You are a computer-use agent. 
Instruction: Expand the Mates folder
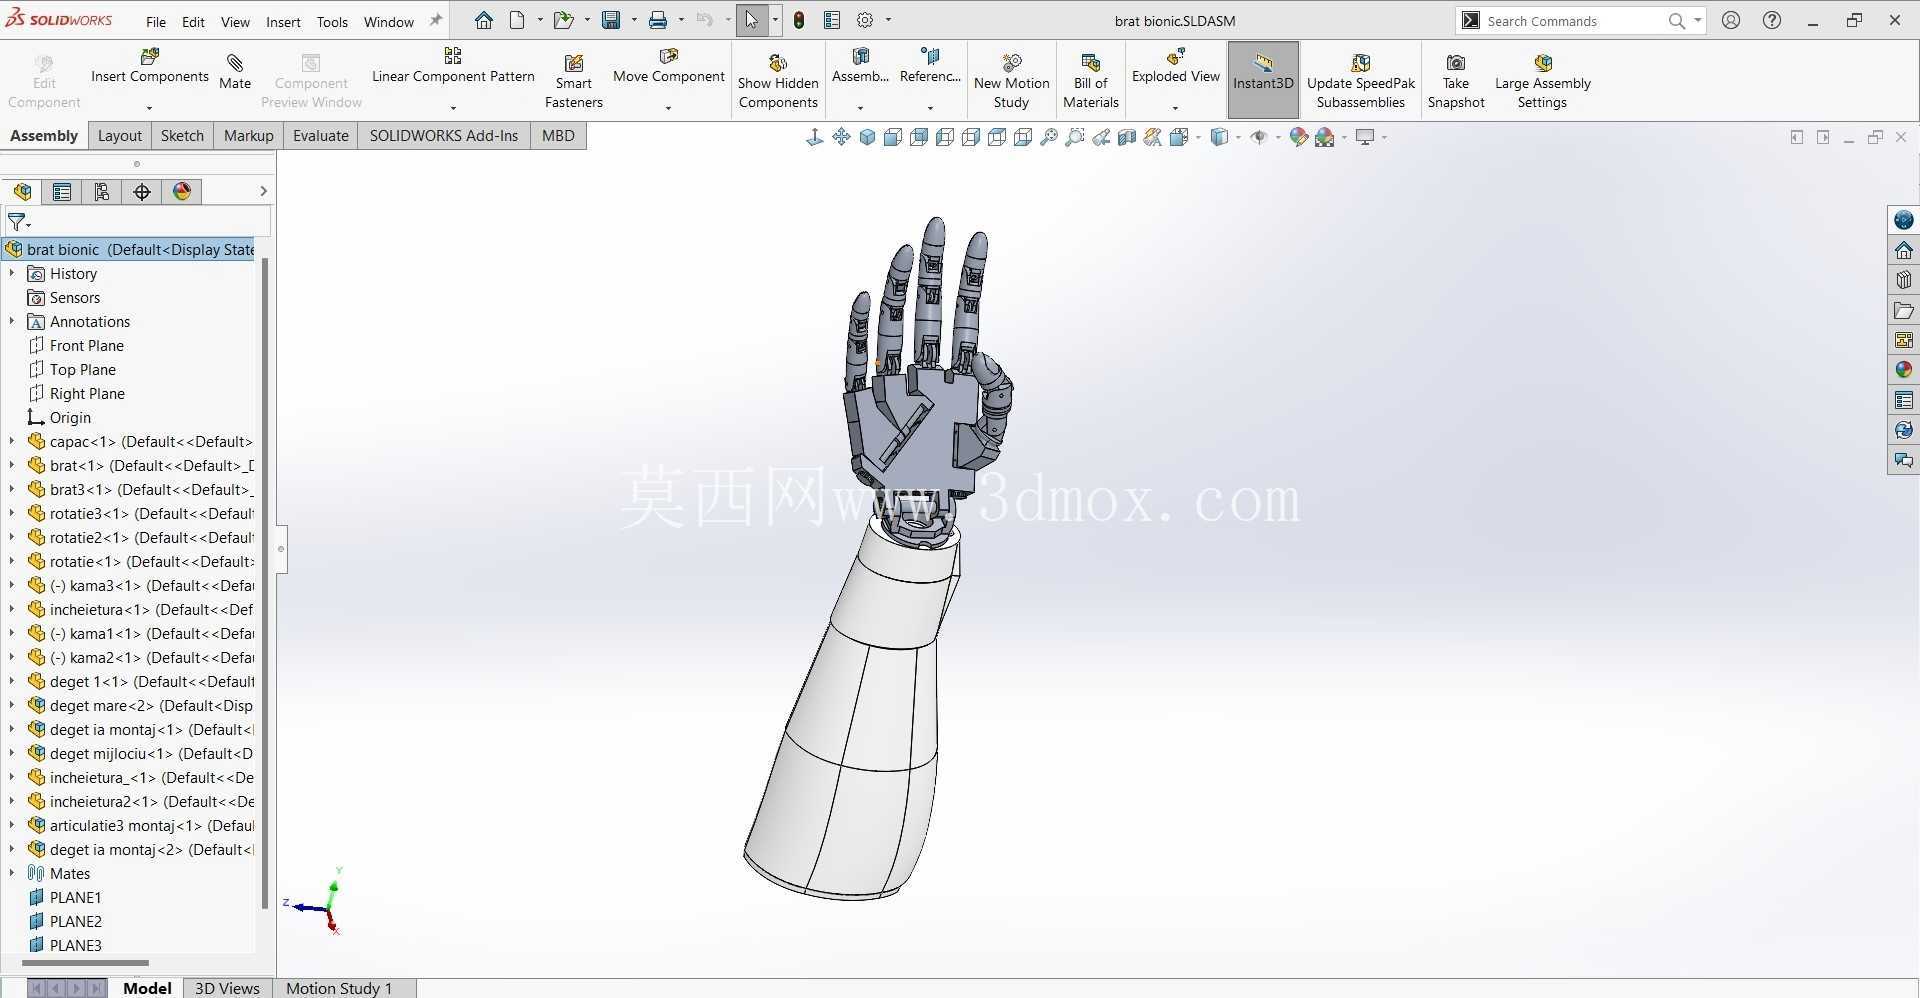[12, 873]
